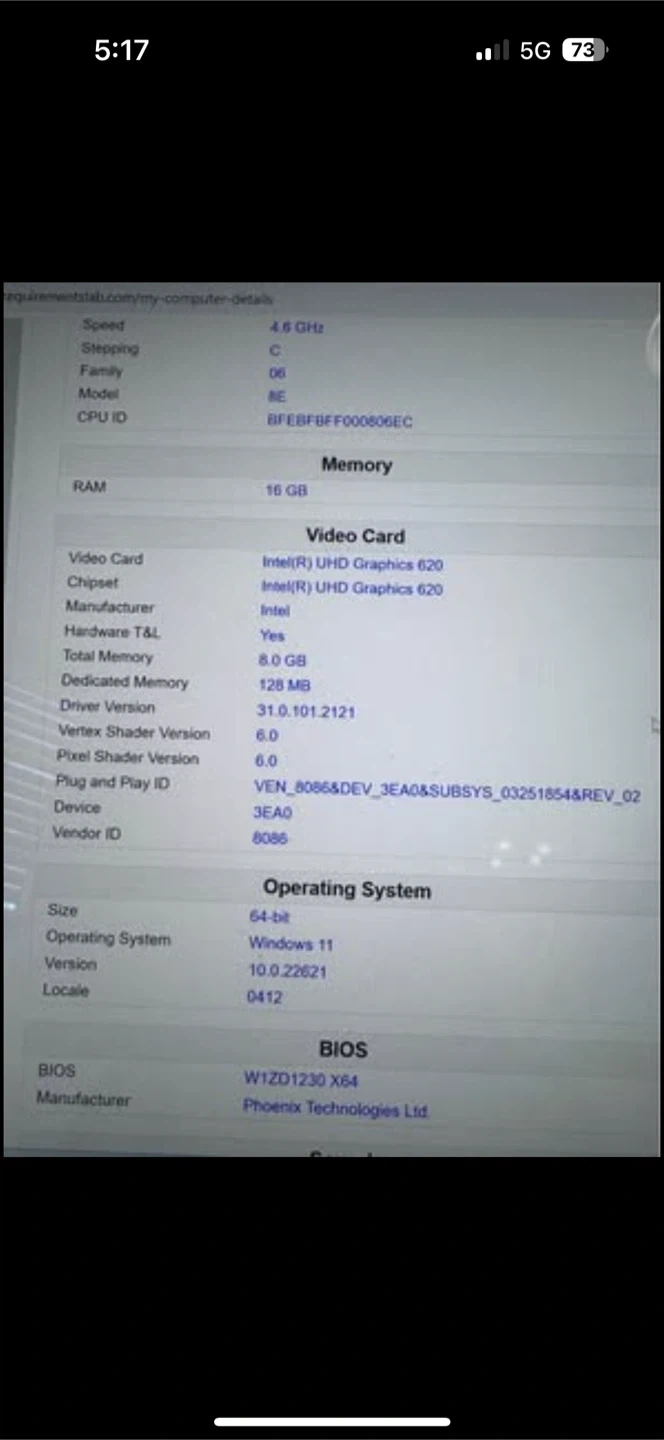Click the Windows 11 operating system value

click(291, 944)
